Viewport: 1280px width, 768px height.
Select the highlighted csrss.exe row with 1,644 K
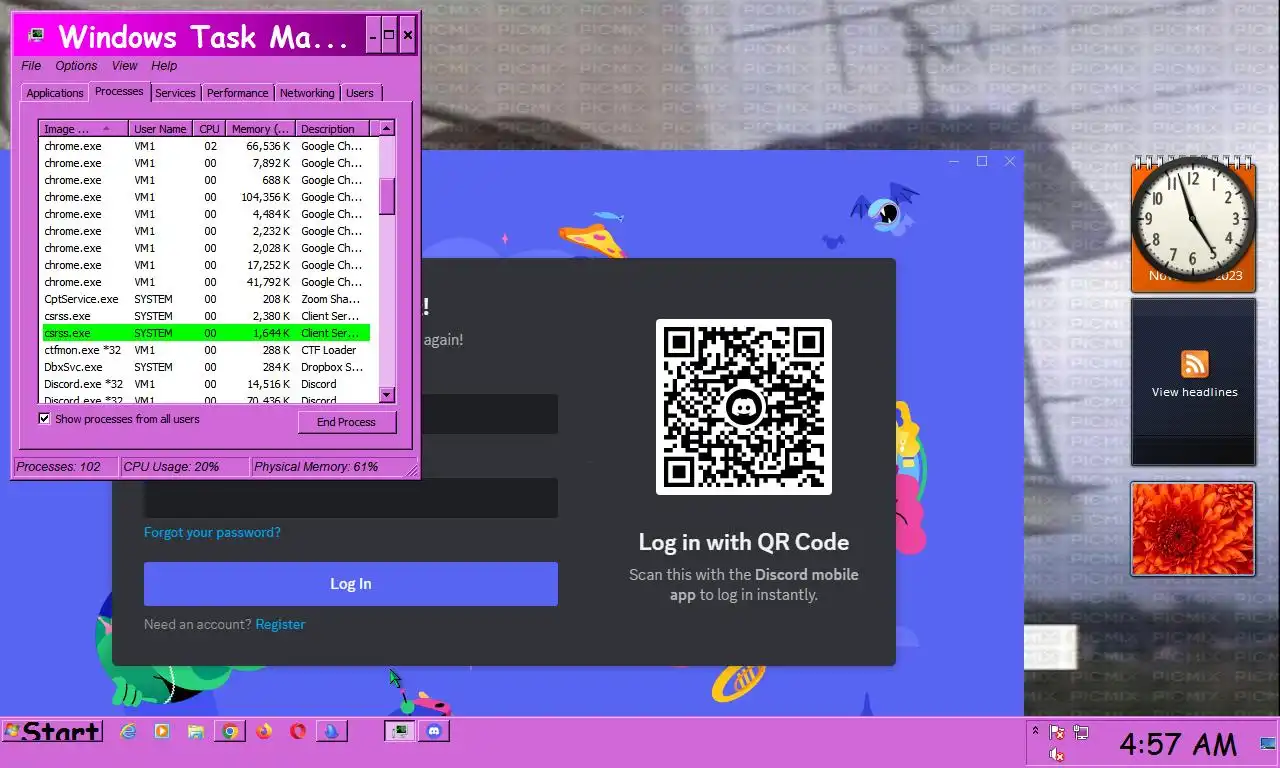(206, 333)
